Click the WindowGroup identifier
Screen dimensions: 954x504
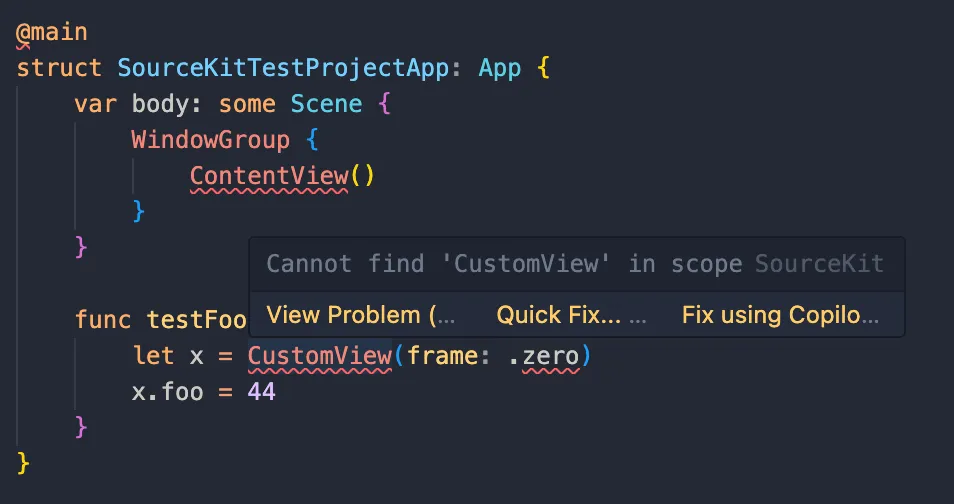pos(210,140)
